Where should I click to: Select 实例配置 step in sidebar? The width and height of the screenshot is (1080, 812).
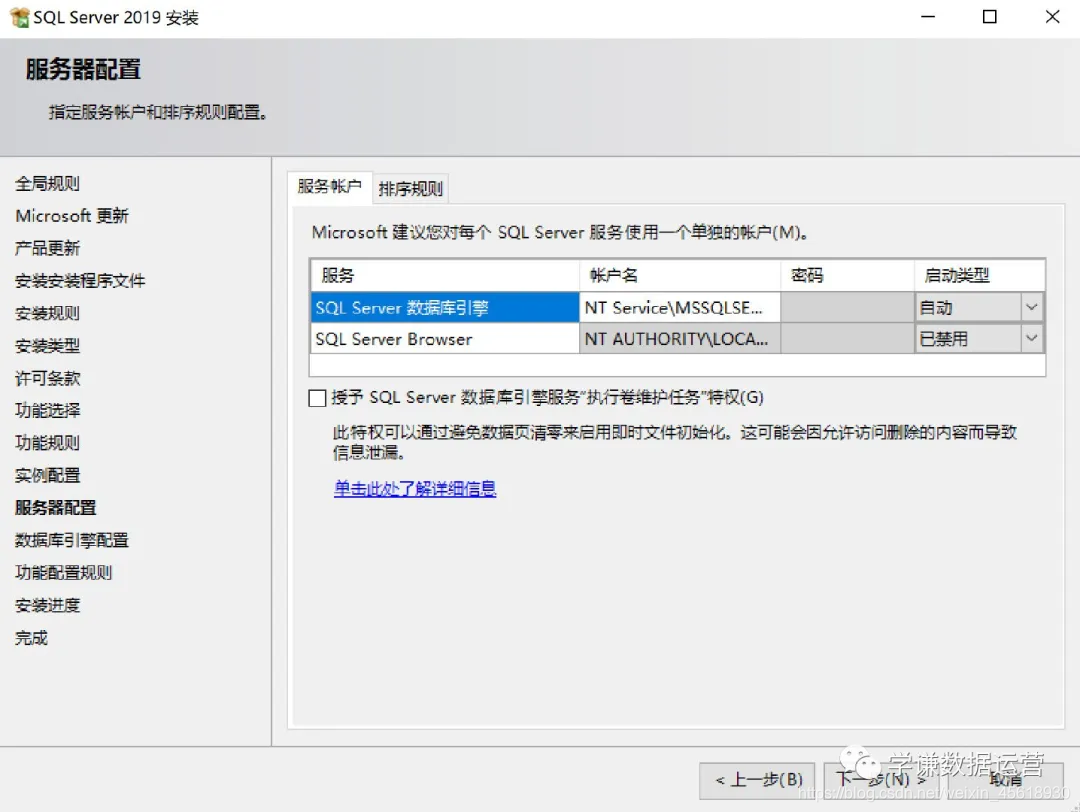[x=48, y=475]
